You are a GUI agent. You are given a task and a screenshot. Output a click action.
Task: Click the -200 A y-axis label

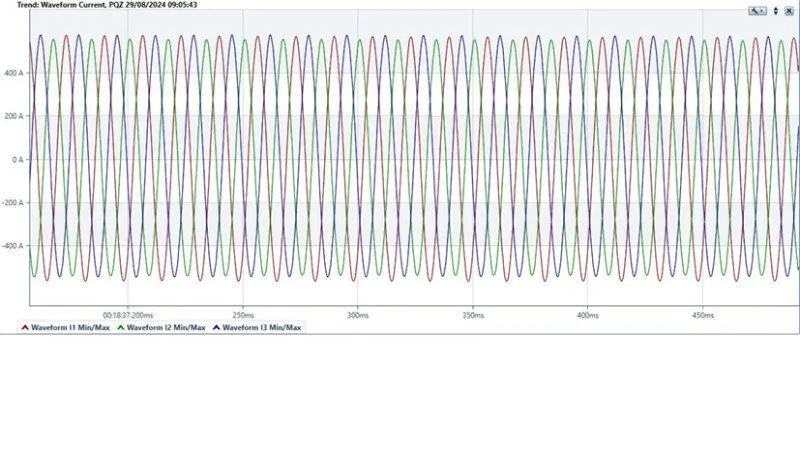[x=13, y=202]
